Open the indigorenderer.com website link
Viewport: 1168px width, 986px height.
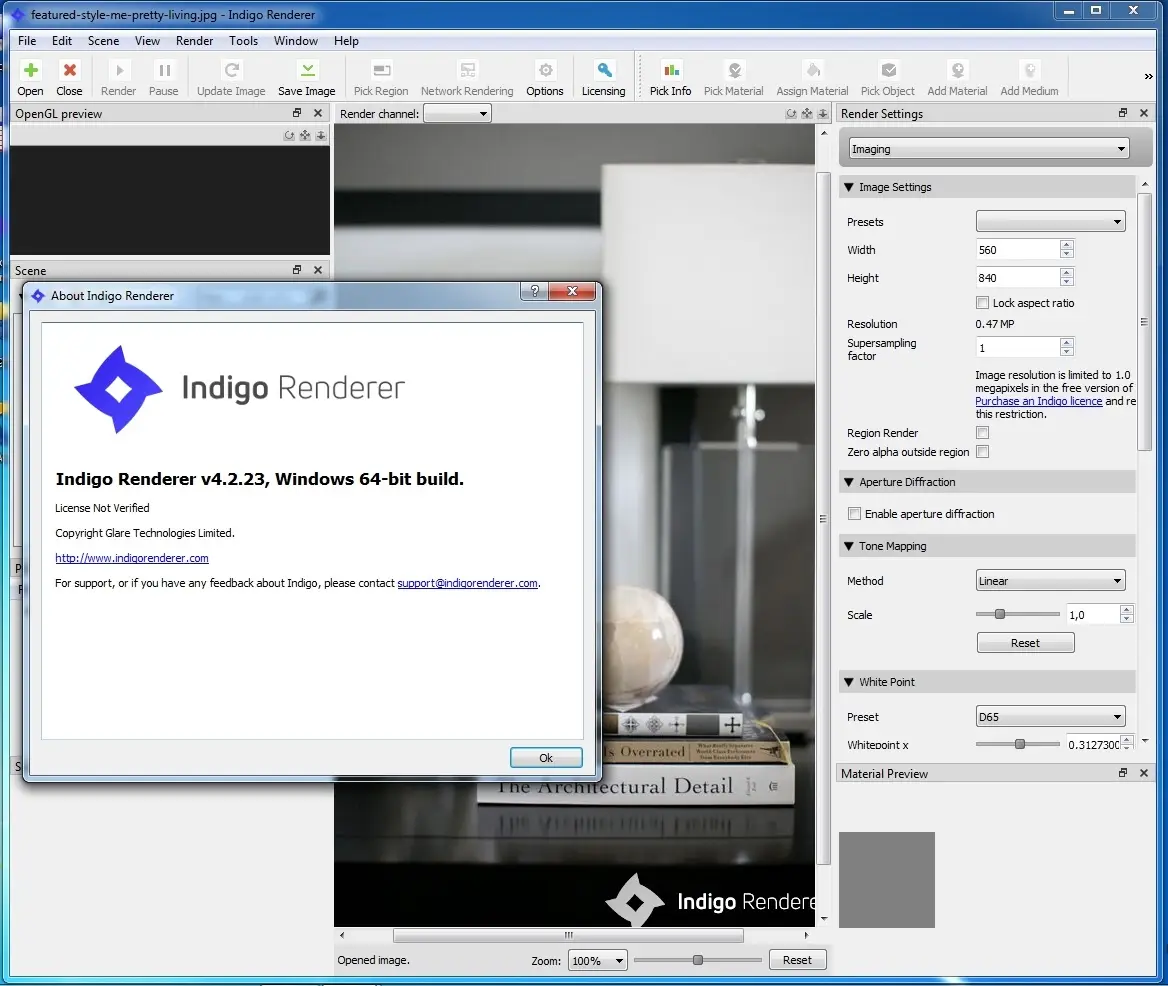[x=132, y=558]
